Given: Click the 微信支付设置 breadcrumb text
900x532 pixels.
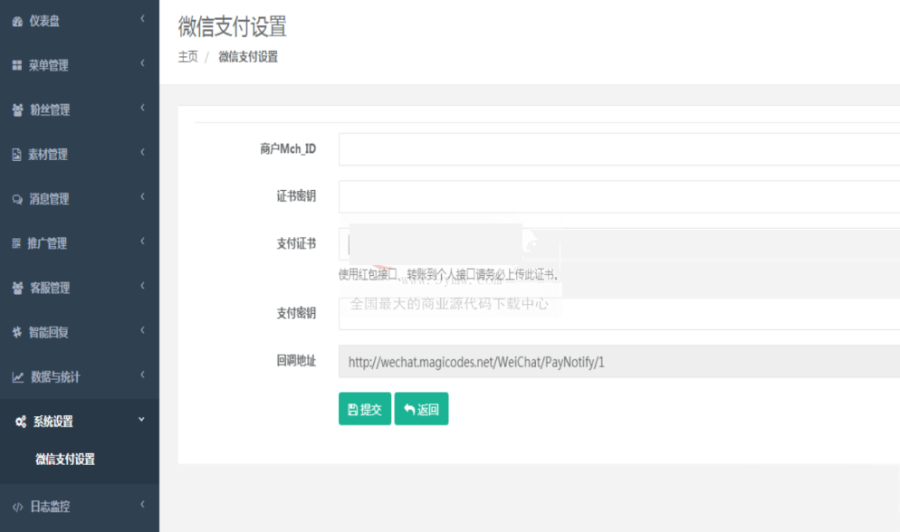Looking at the screenshot, I should coord(248,57).
